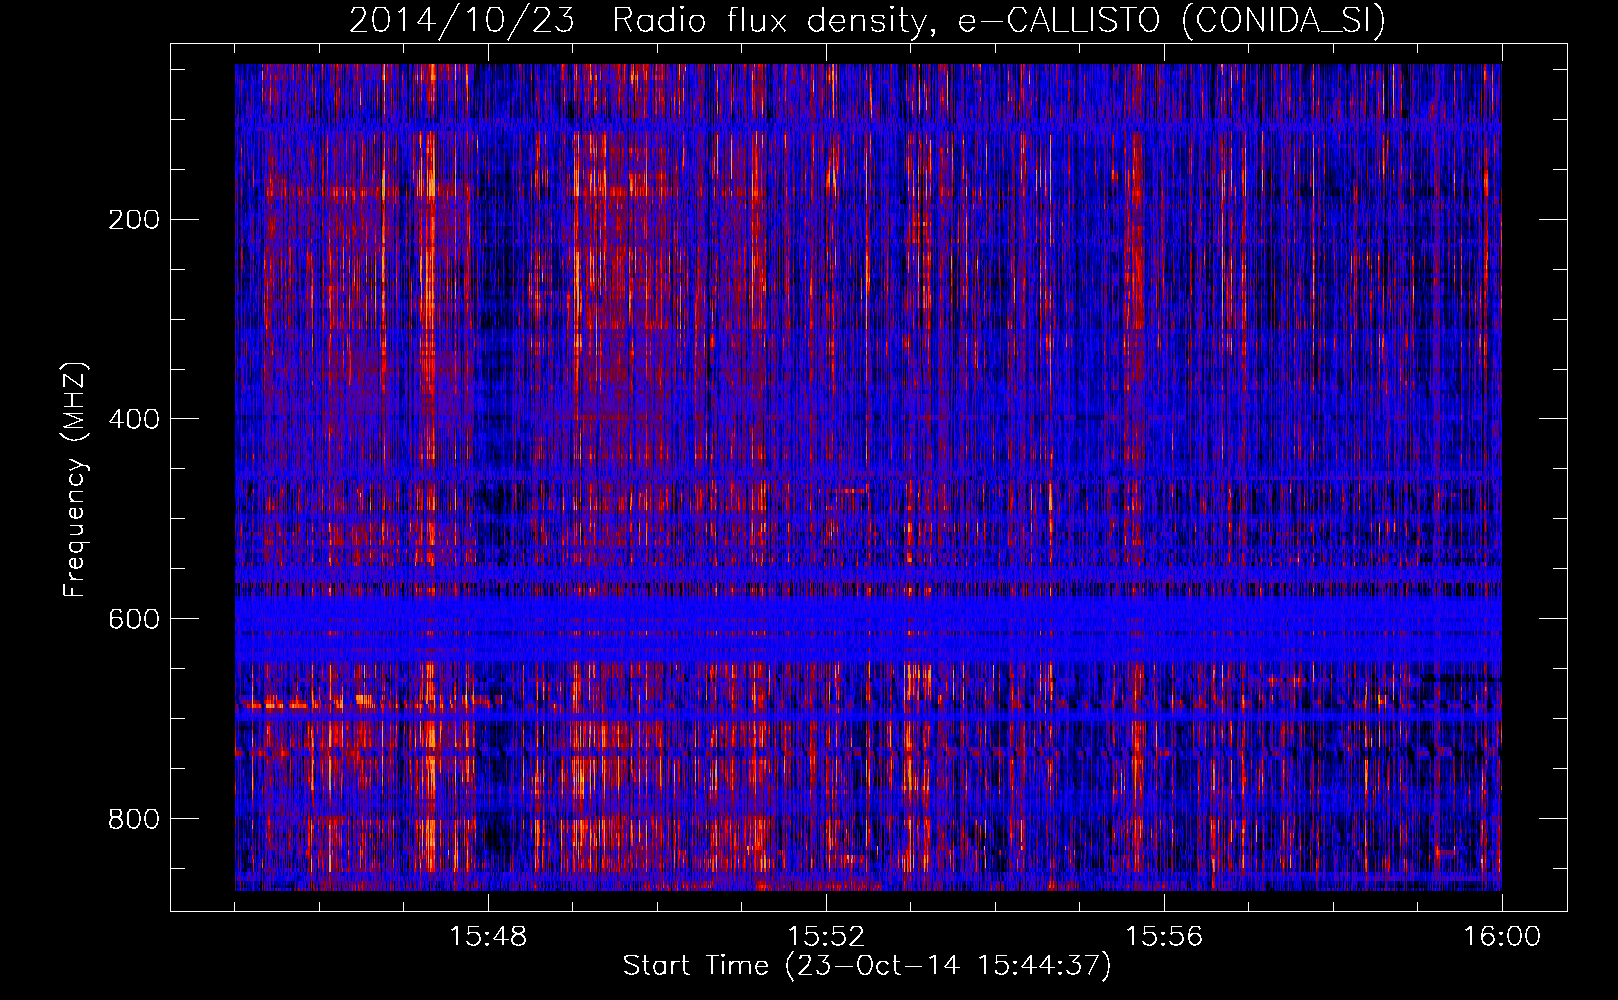
Task: Click the 'Frequency (MHZ)' axis label
Action: [x=75, y=479]
